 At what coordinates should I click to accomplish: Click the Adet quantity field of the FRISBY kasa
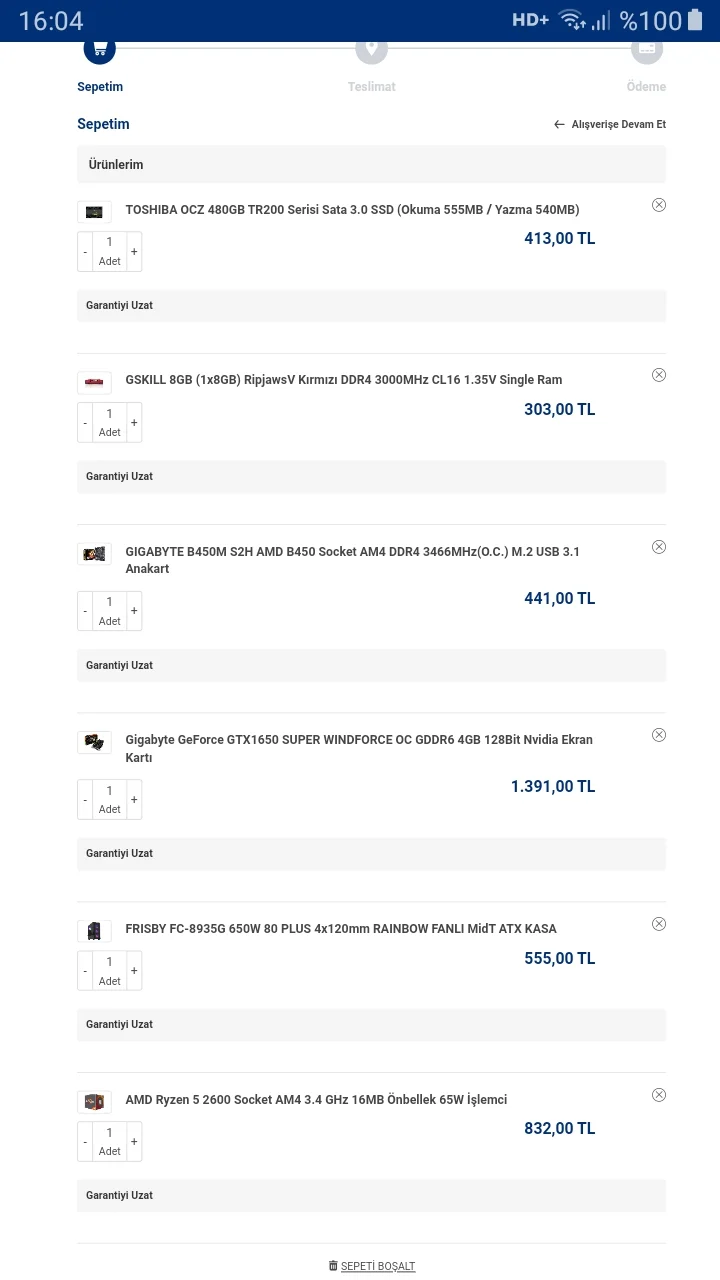109,970
